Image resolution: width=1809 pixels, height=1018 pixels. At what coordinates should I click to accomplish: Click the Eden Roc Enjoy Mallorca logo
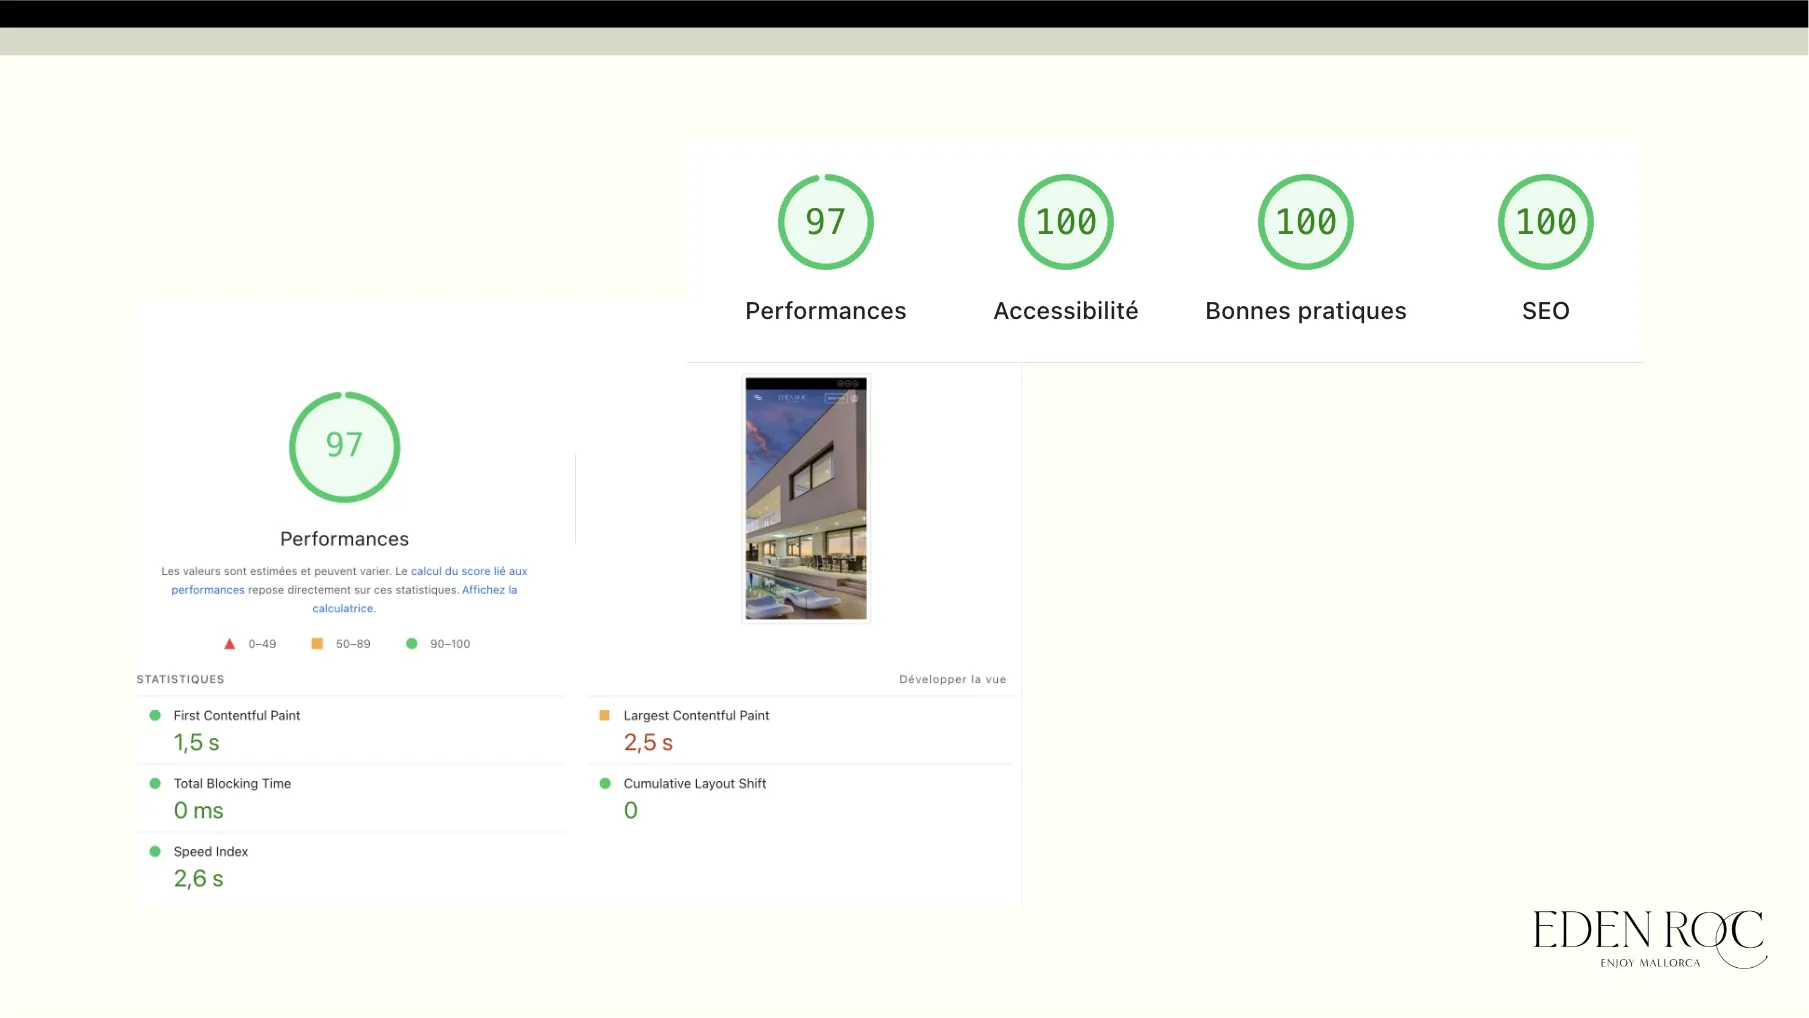click(x=1650, y=939)
